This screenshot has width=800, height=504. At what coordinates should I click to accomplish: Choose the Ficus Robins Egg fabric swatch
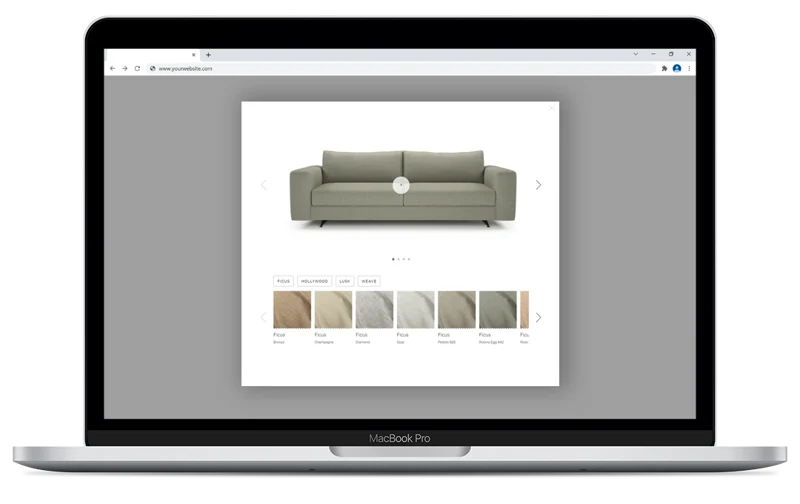[x=498, y=310]
